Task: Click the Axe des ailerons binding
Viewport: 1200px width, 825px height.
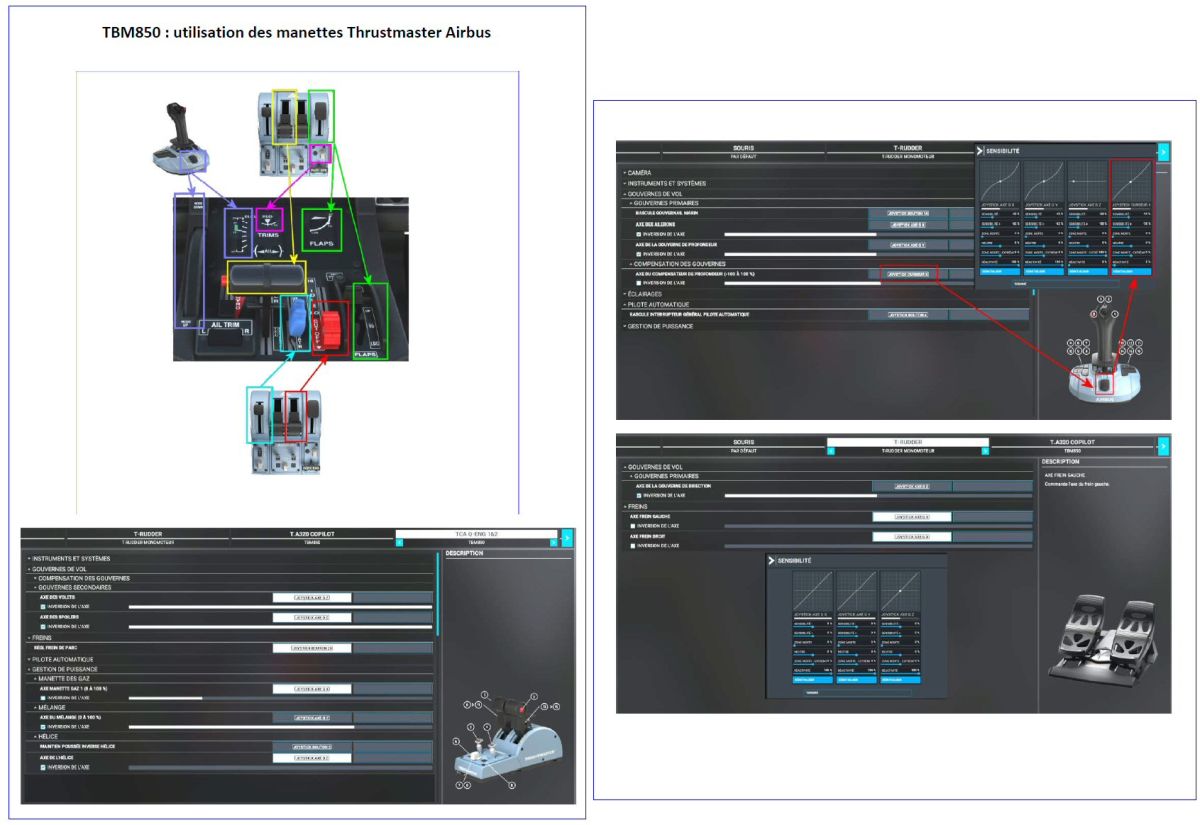Action: click(908, 225)
